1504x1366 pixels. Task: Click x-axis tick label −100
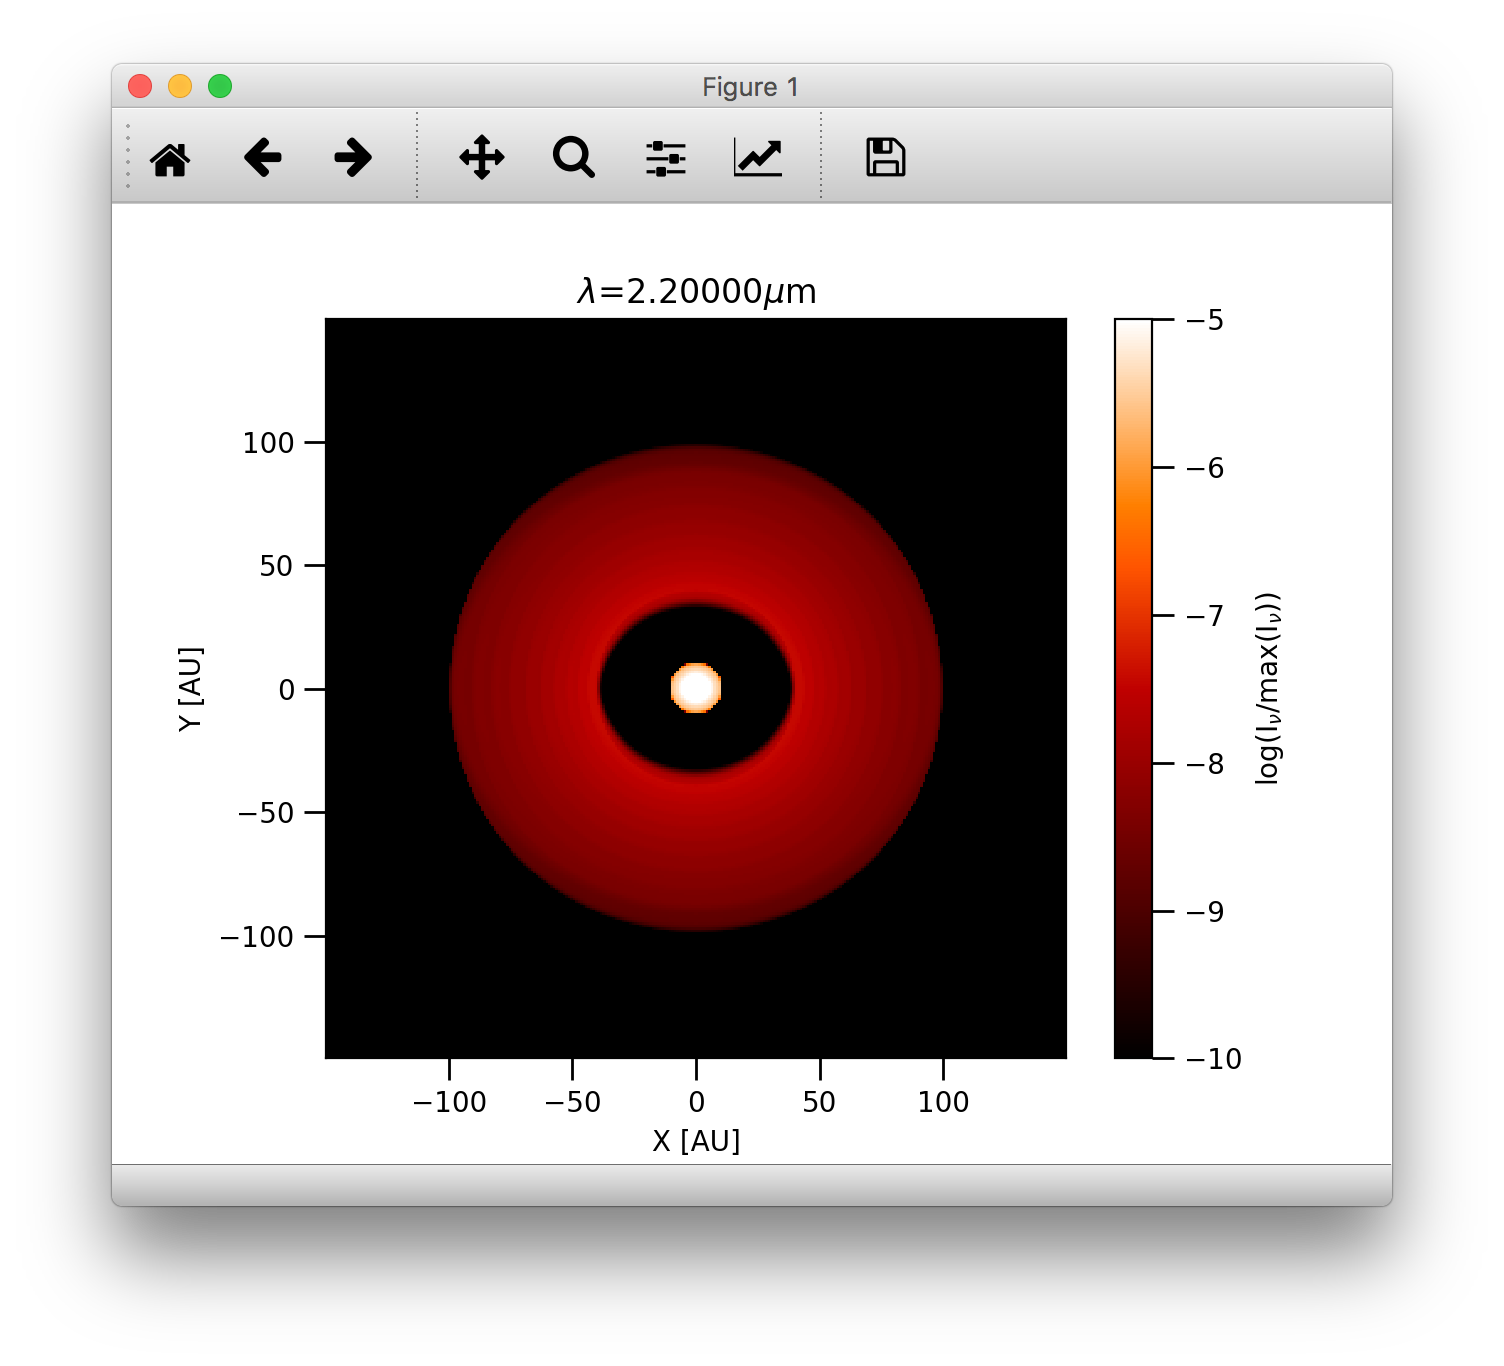[x=449, y=1102]
